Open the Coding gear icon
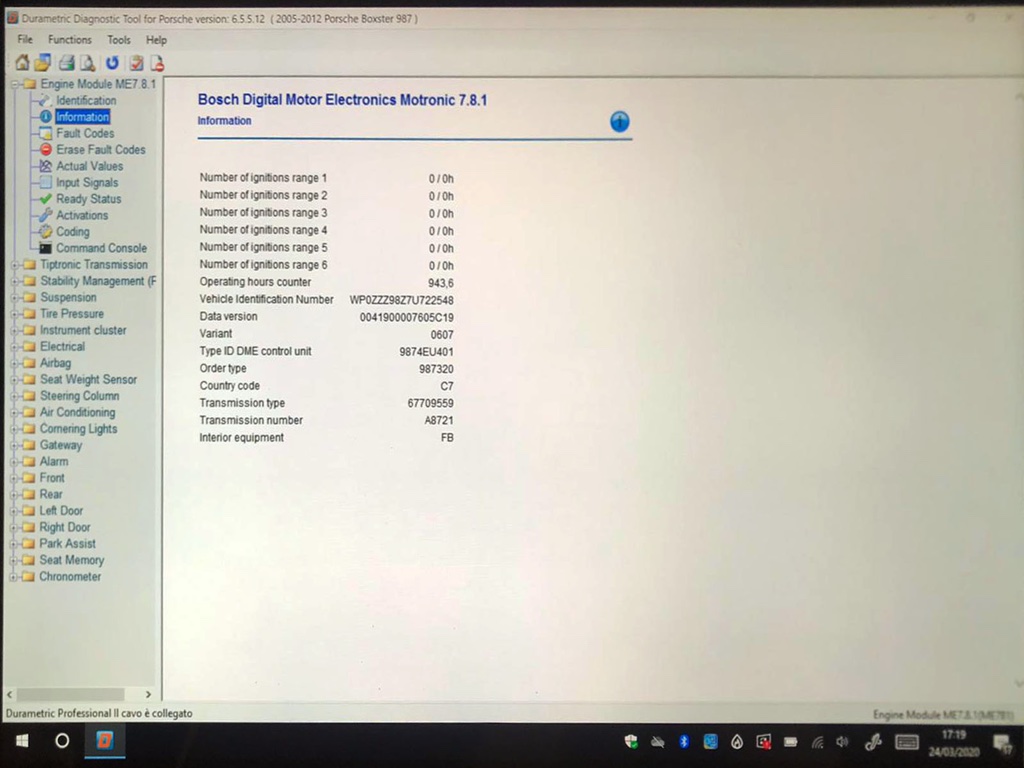Screen dimensions: 1024x768 (45, 231)
